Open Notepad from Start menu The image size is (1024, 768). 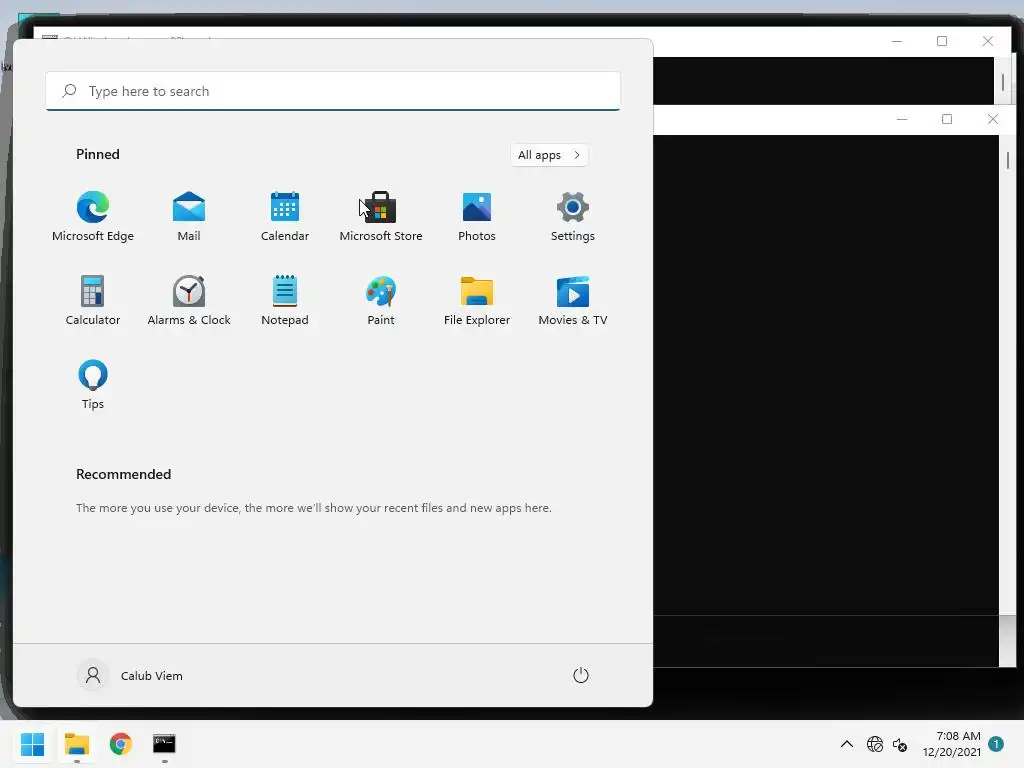[285, 300]
